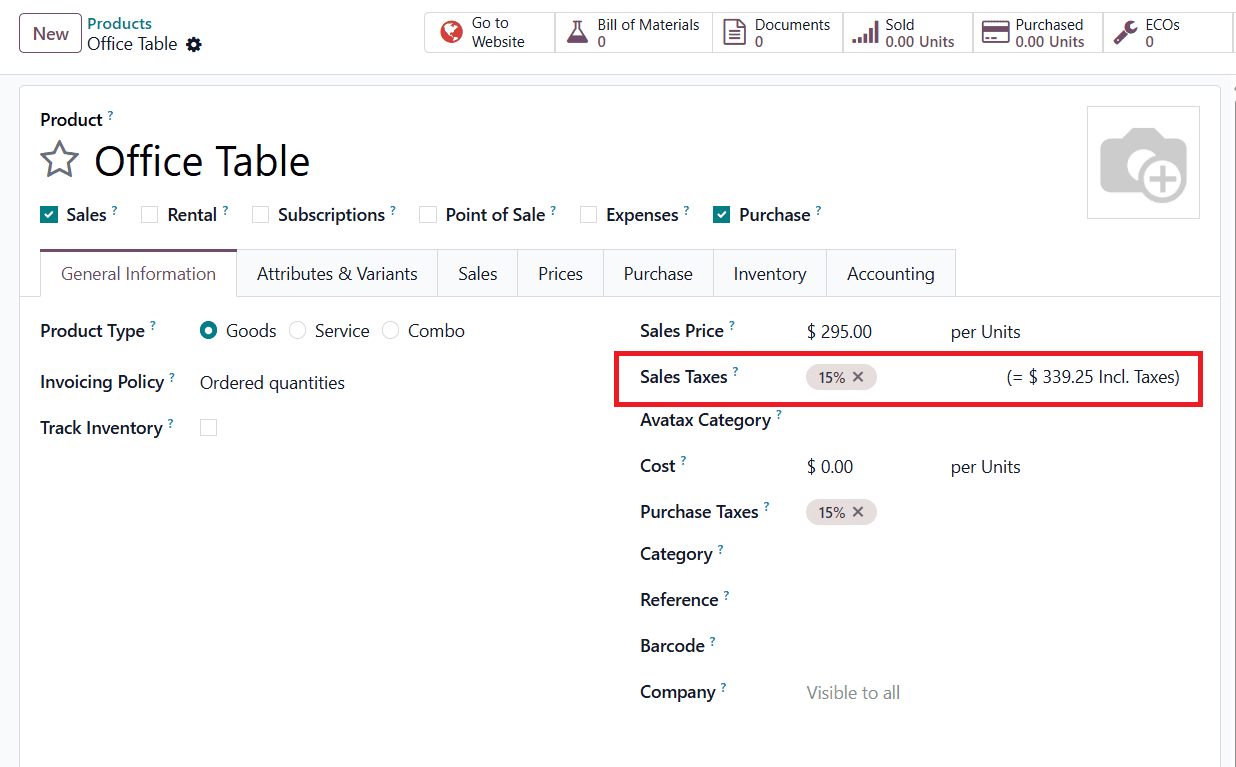Viewport: 1236px width, 767px height.
Task: Click the ECOs wrench icon
Action: click(x=1122, y=31)
